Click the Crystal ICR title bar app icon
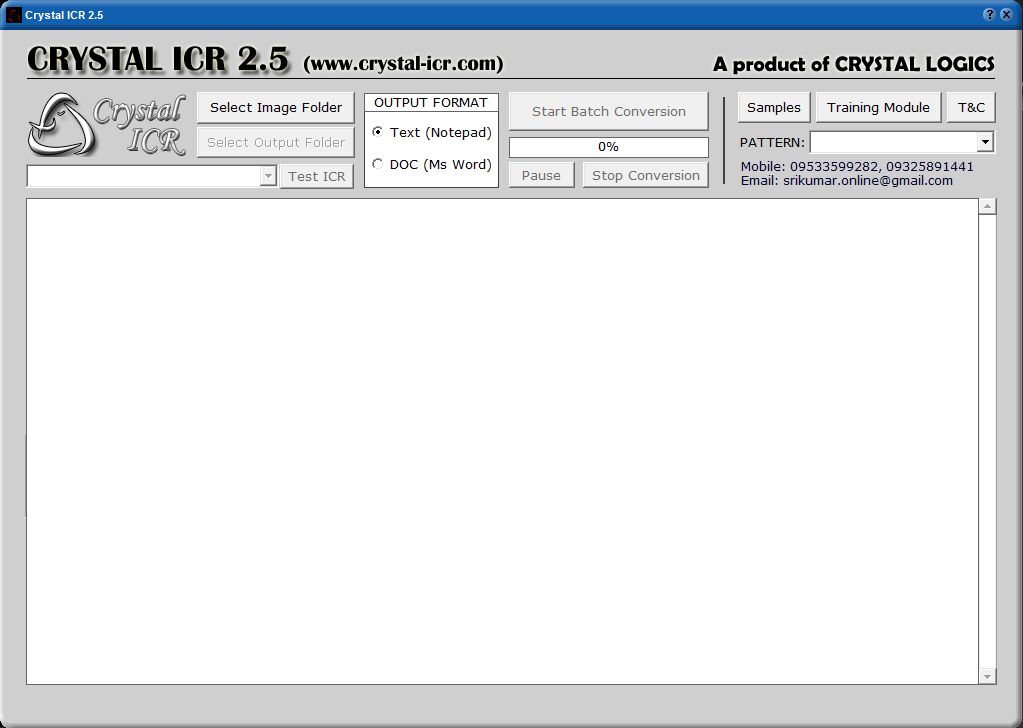The width and height of the screenshot is (1023, 728). click(13, 14)
